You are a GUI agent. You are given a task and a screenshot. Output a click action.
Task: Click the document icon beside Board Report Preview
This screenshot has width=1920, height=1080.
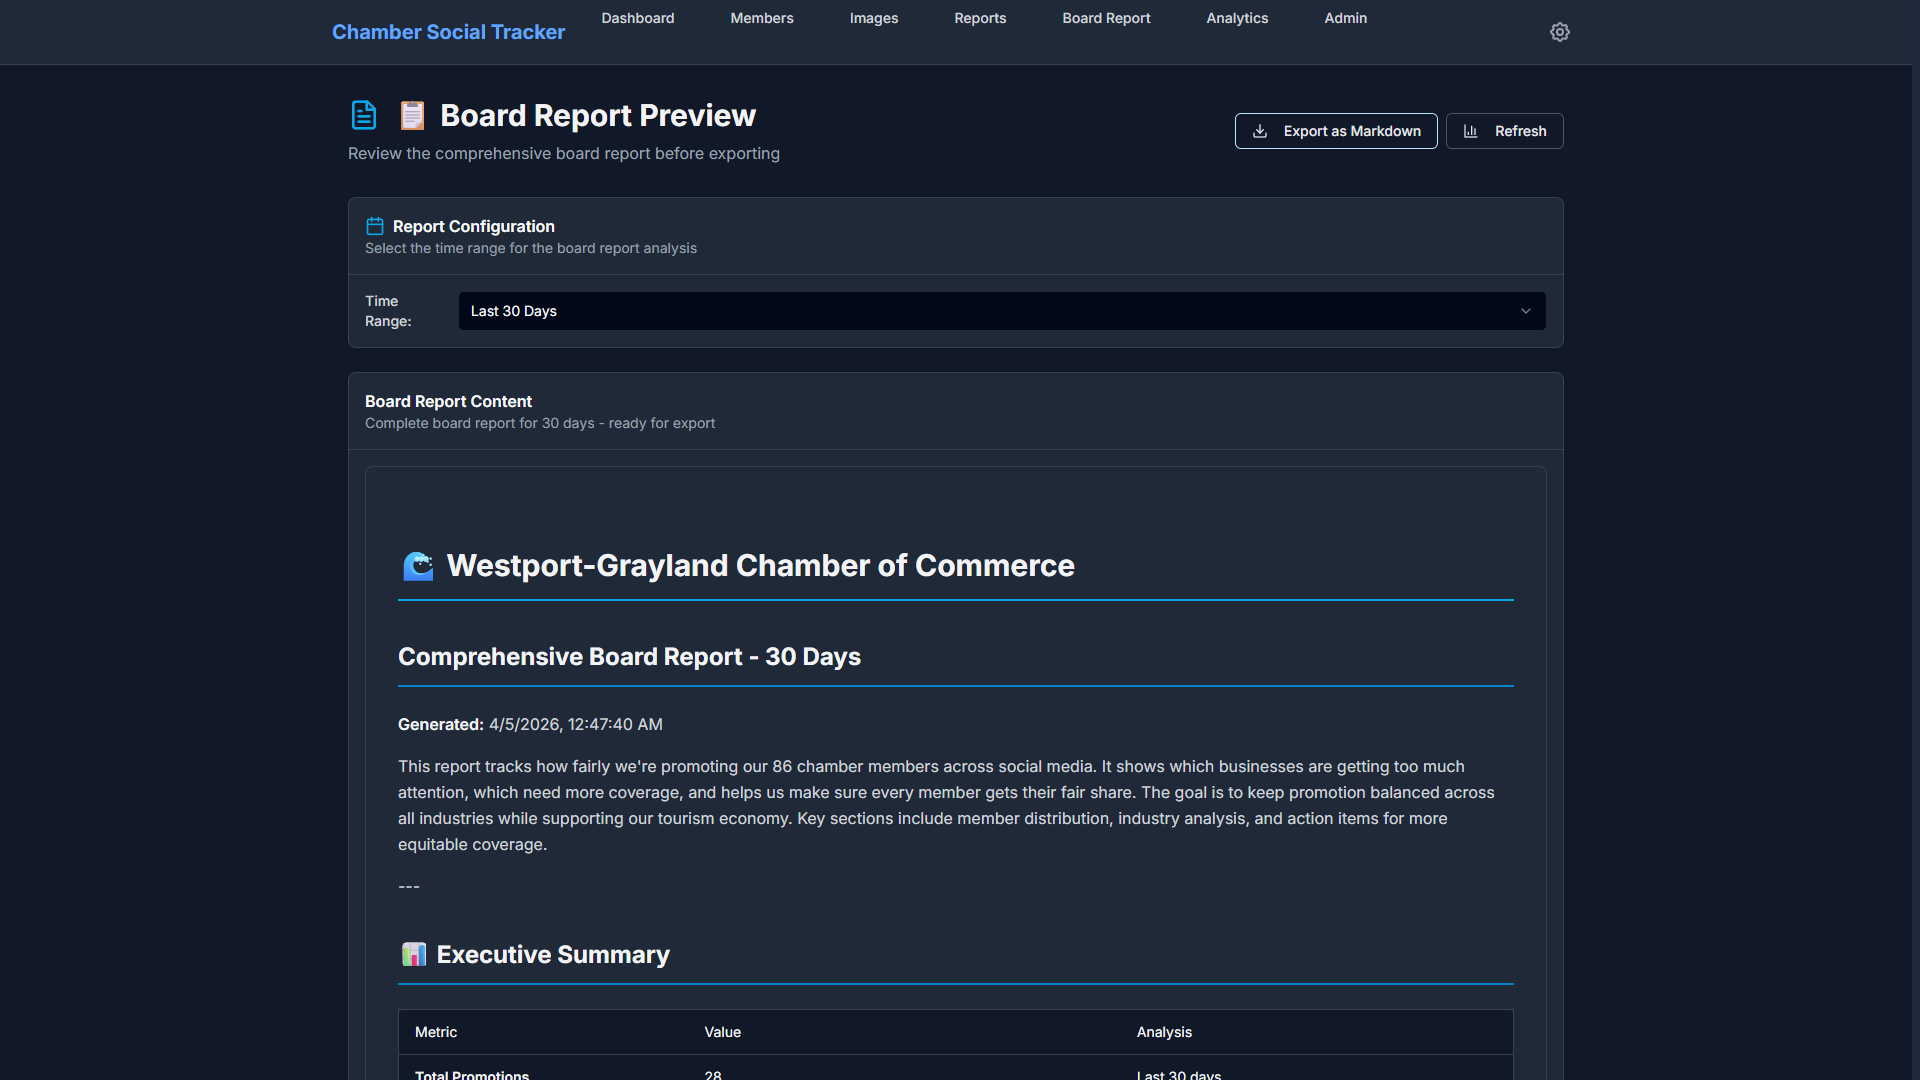tap(364, 115)
